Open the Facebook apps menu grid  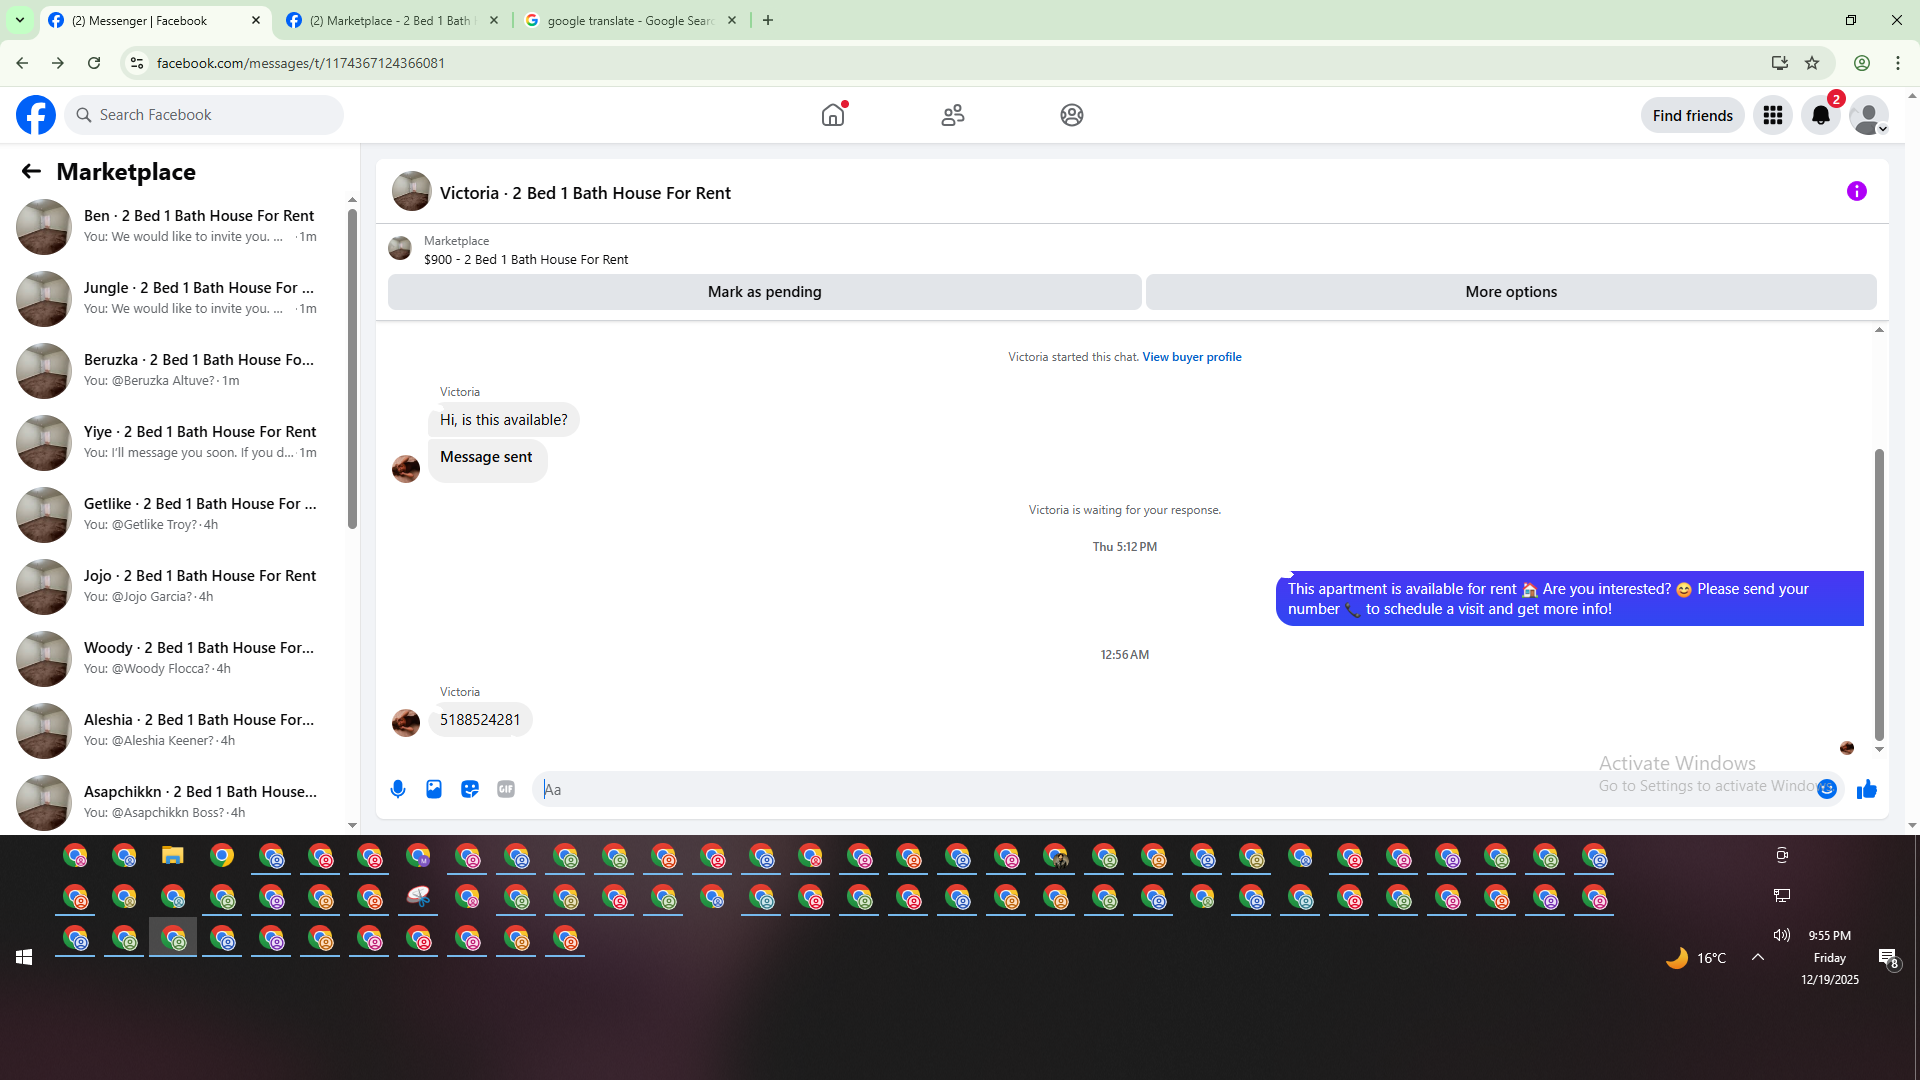(x=1773, y=116)
